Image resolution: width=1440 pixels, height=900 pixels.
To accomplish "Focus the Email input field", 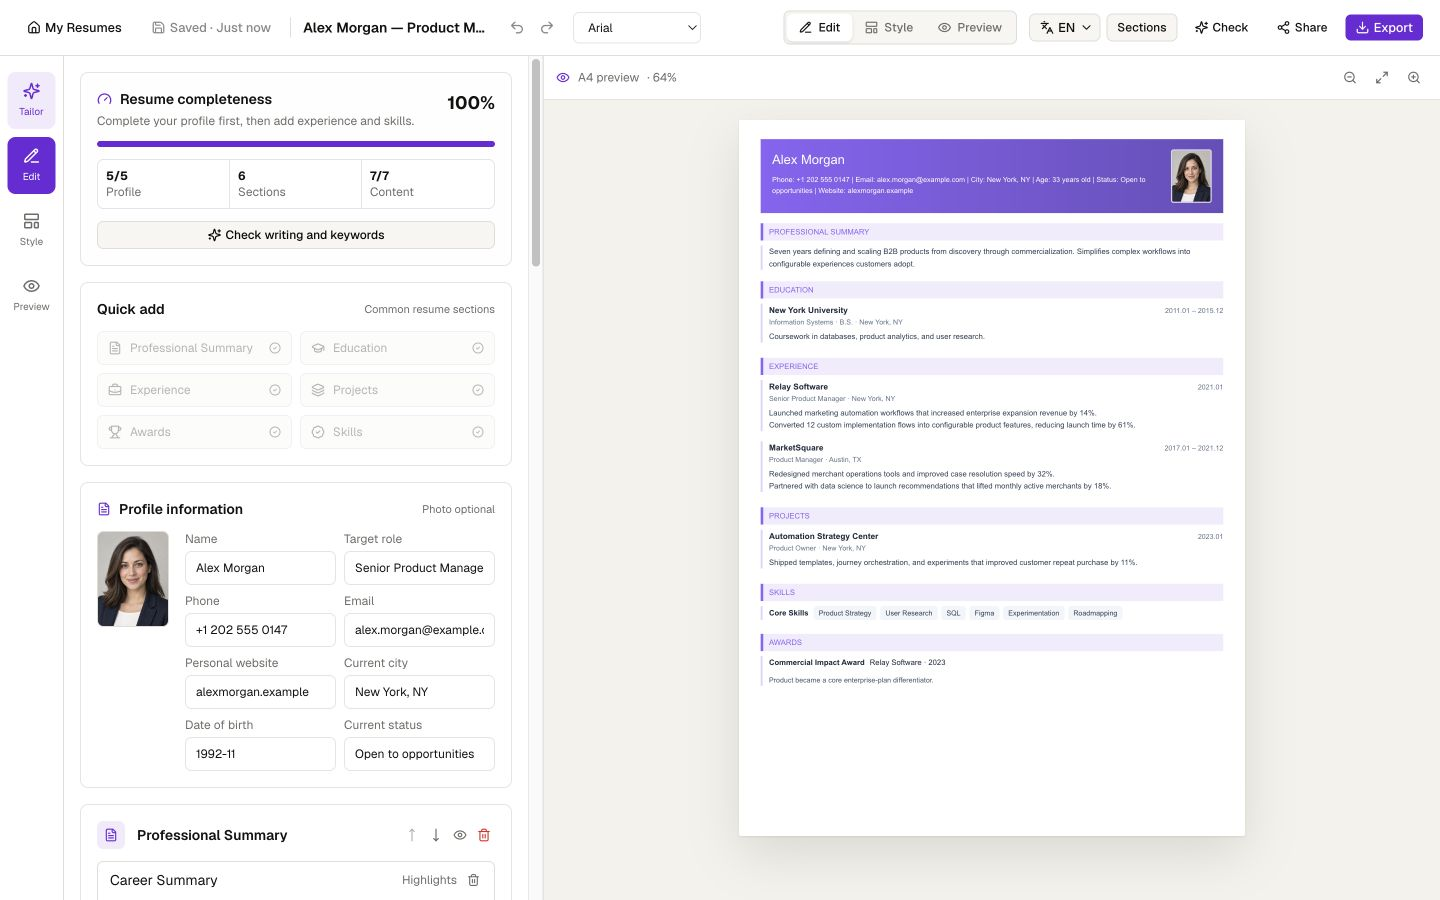I will coord(419,630).
